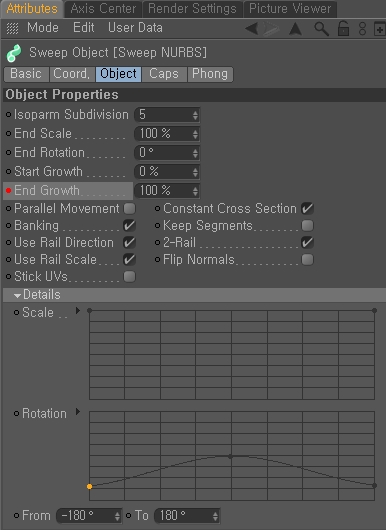Expand the Rotation curve options arrow
This screenshot has height=530, width=386.
[x=78, y=411]
